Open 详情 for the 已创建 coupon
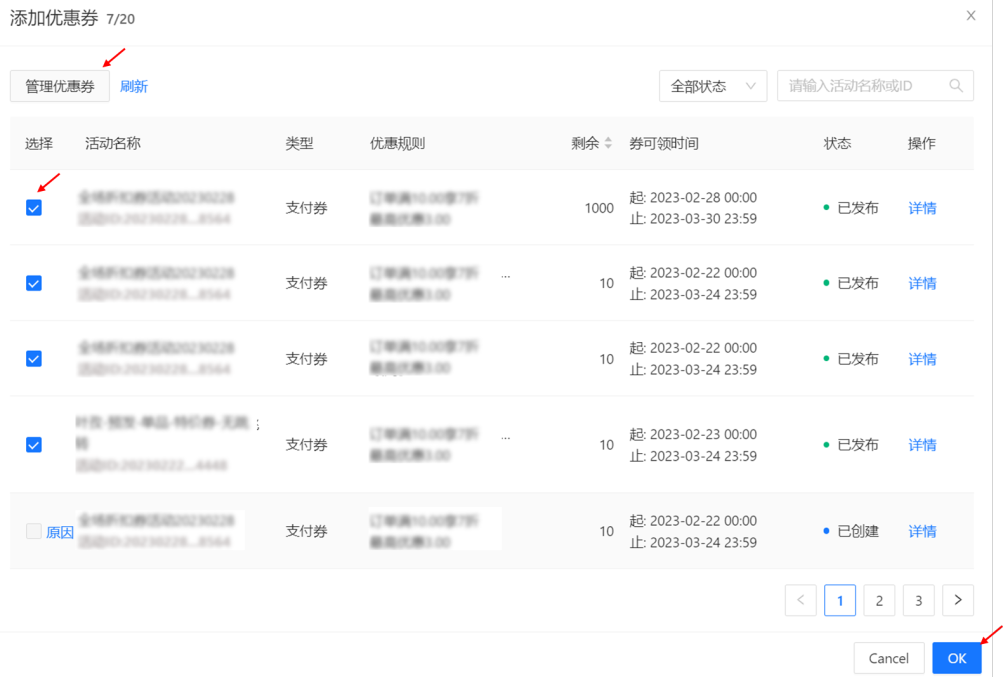 (922, 531)
